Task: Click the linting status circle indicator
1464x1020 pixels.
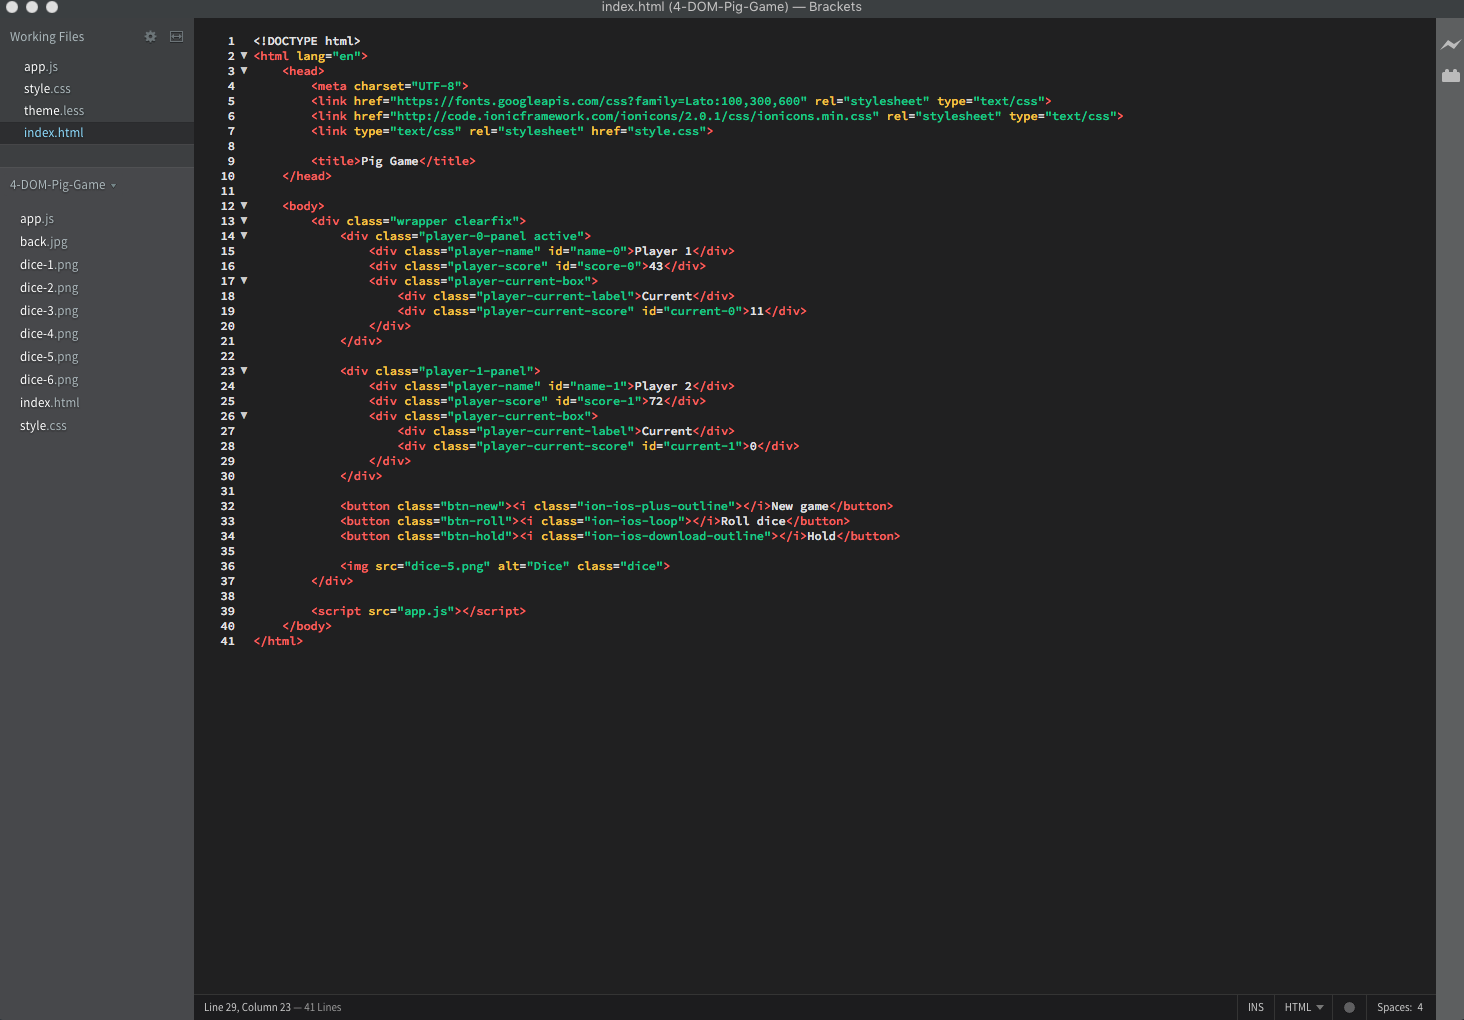Action: click(1349, 1007)
